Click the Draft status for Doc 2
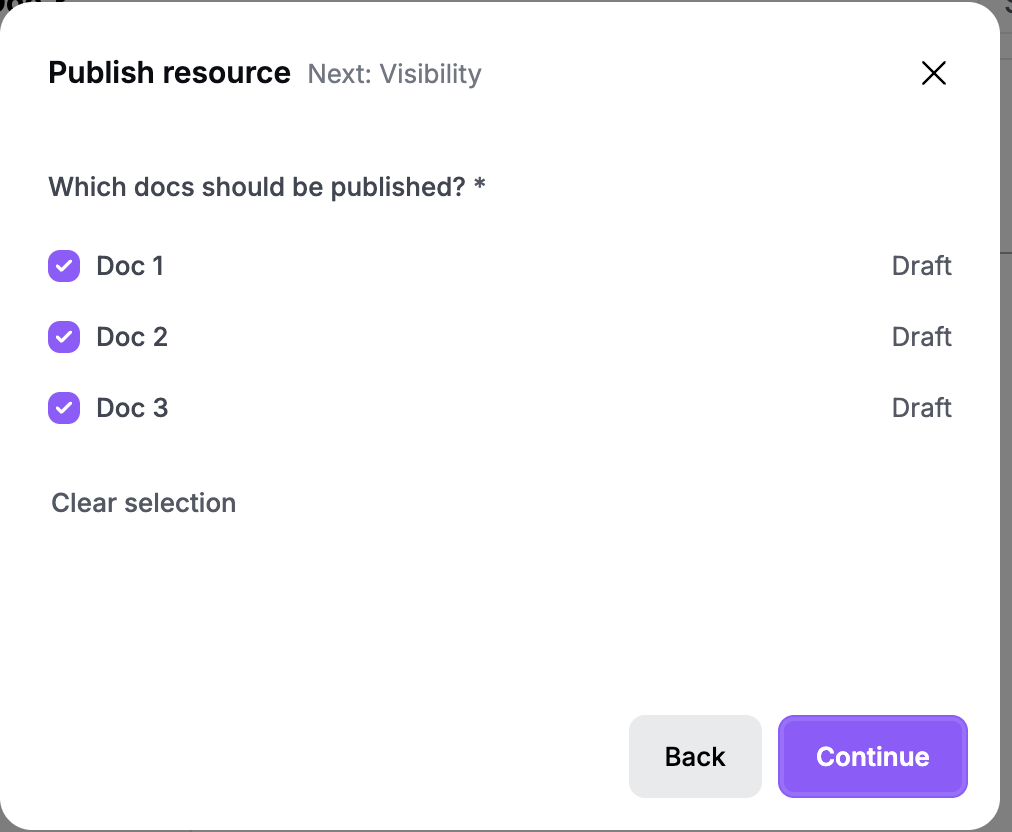The width and height of the screenshot is (1012, 832). tap(921, 337)
